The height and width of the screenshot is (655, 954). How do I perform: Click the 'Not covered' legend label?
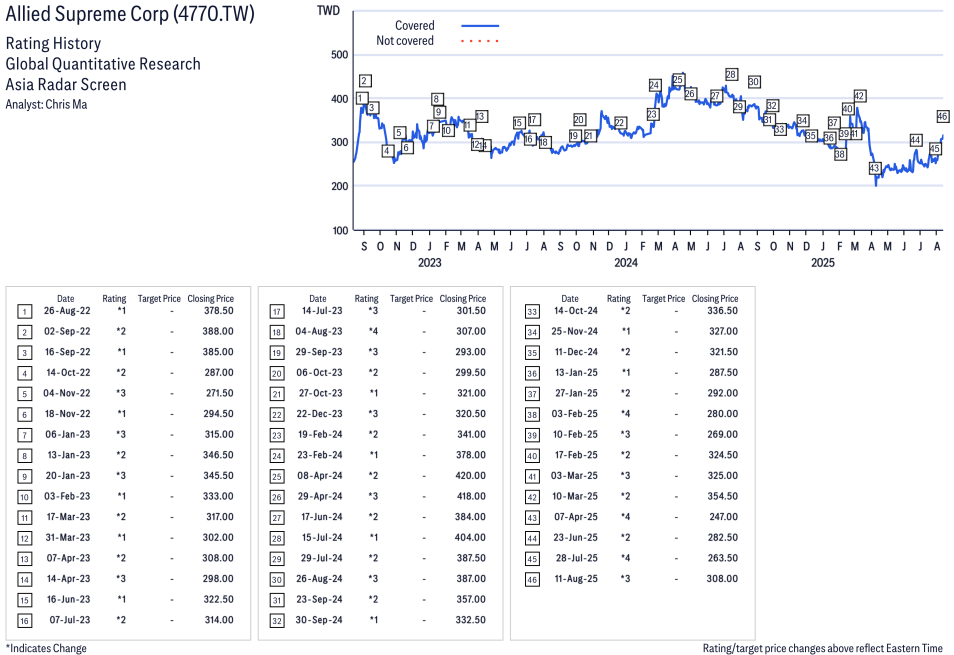click(x=405, y=41)
